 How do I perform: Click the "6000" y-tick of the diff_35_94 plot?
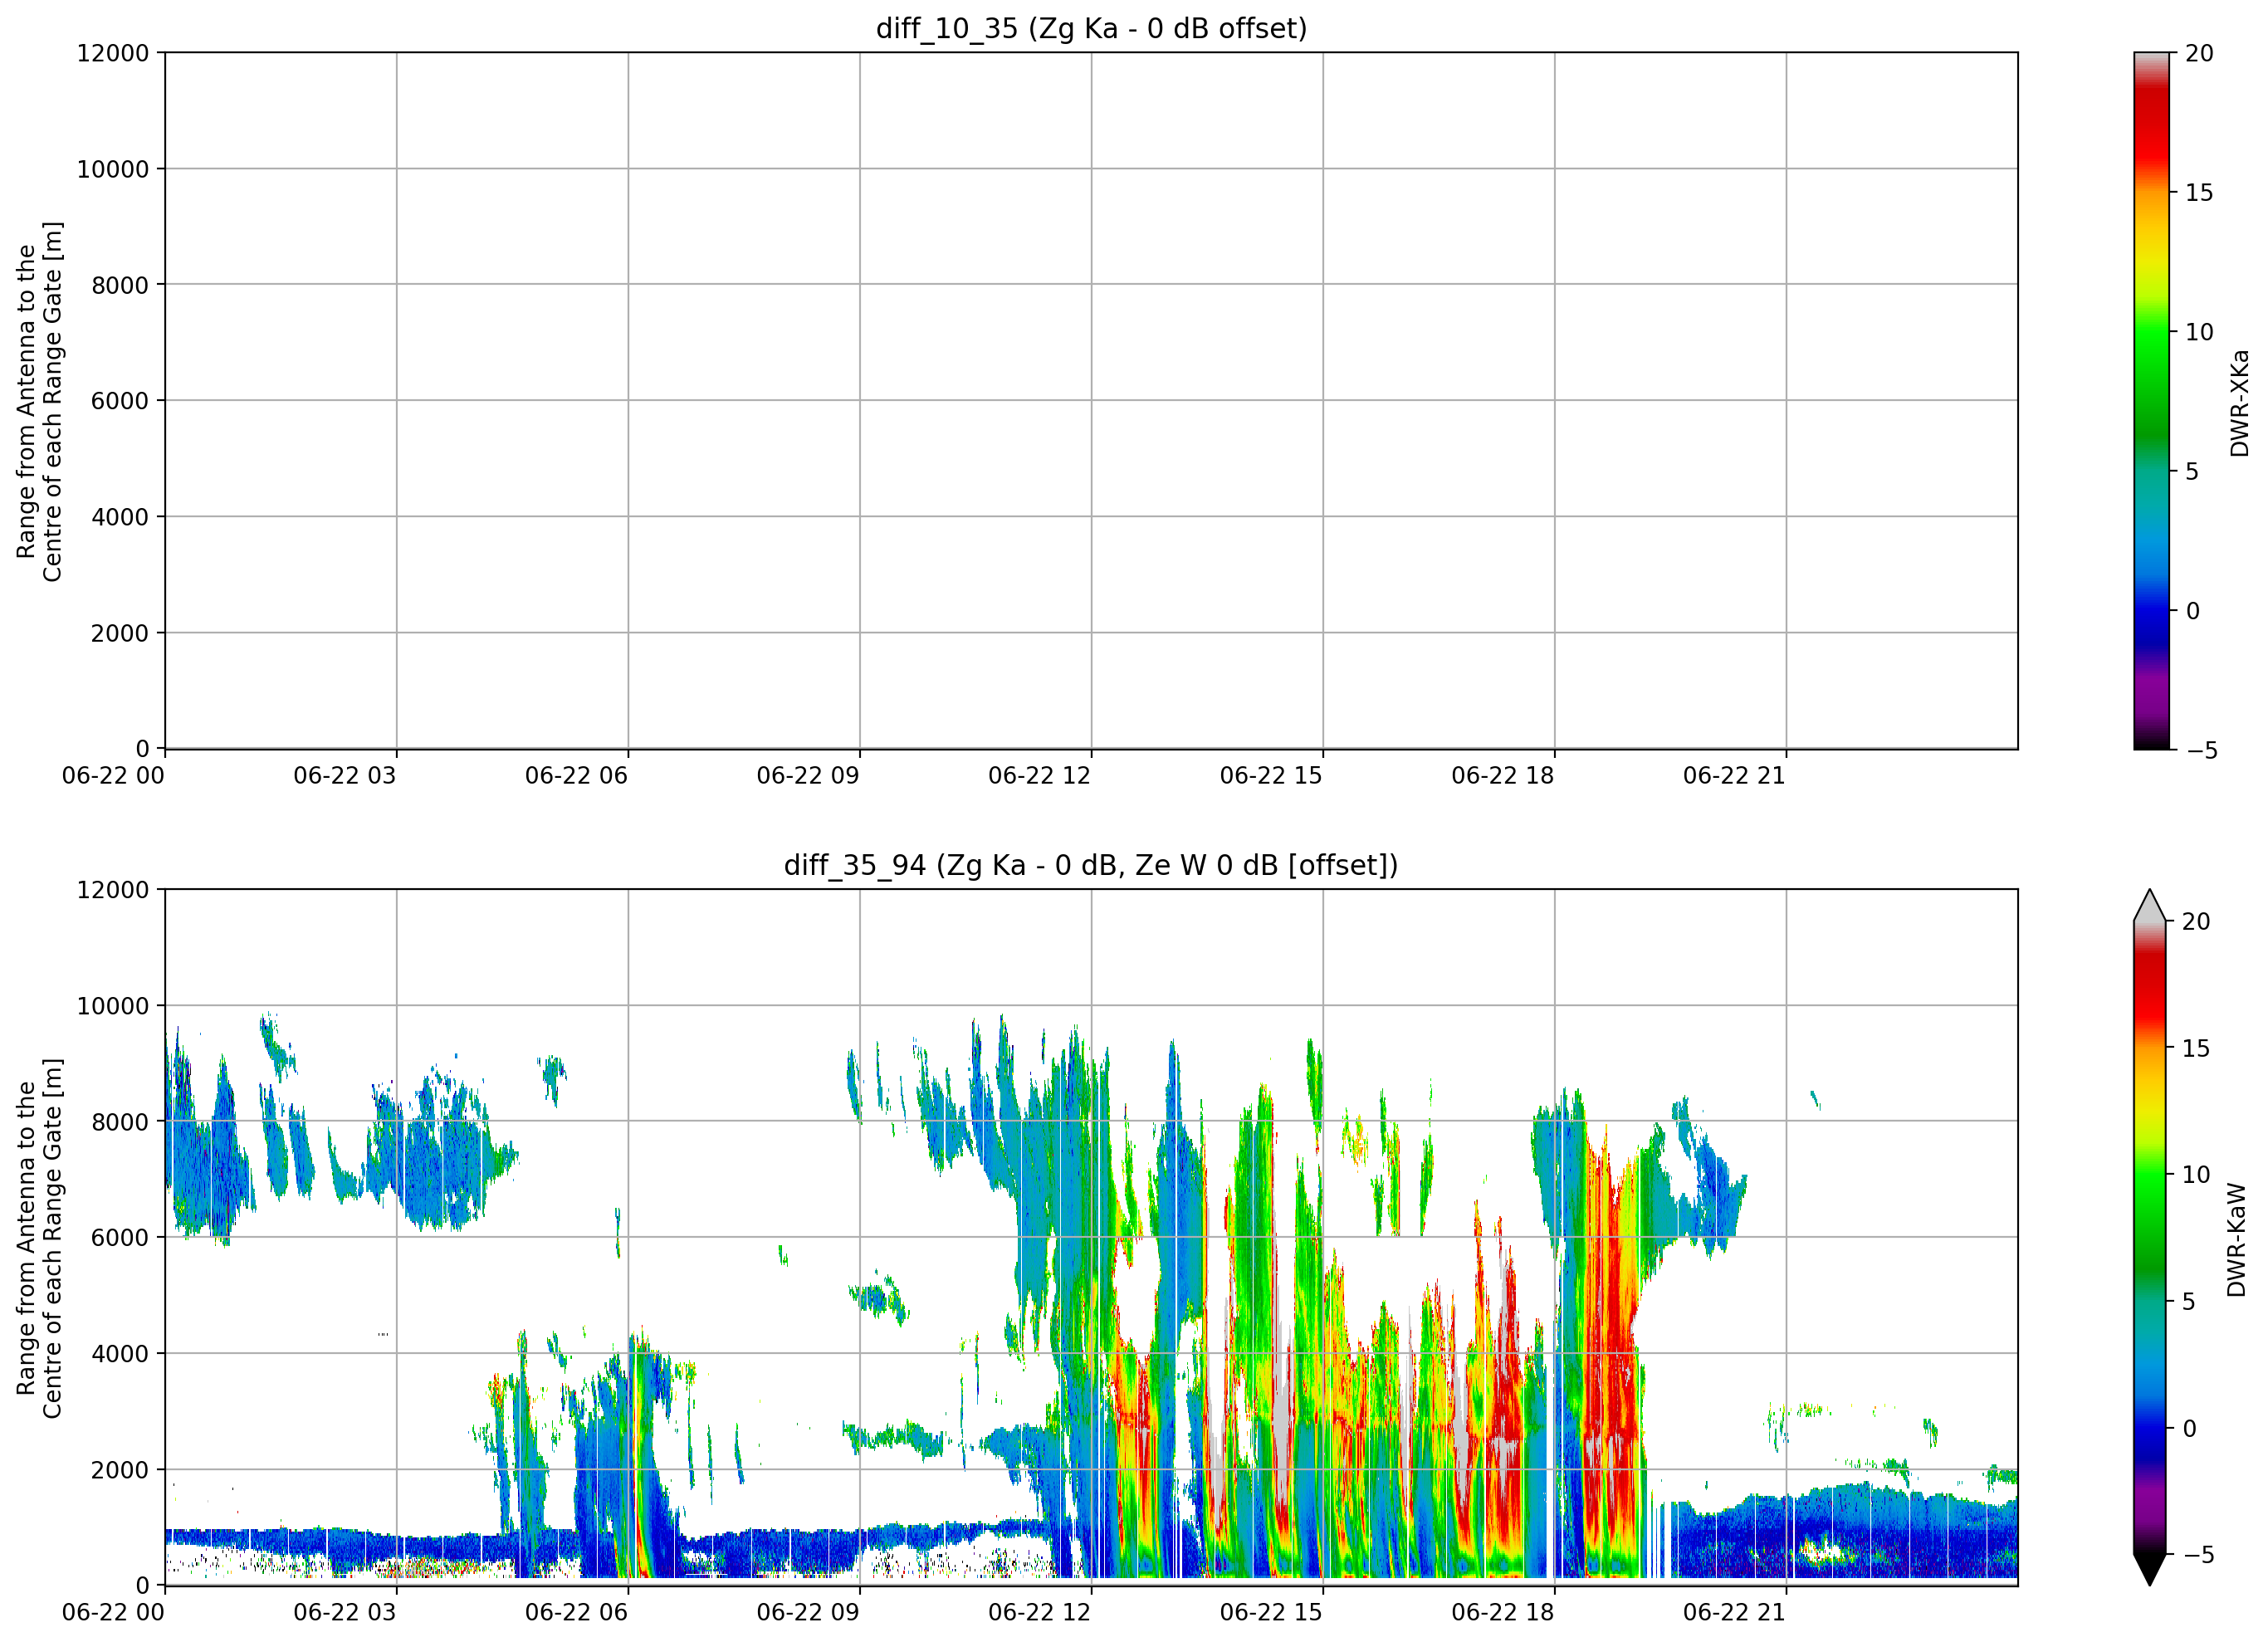coord(120,1238)
